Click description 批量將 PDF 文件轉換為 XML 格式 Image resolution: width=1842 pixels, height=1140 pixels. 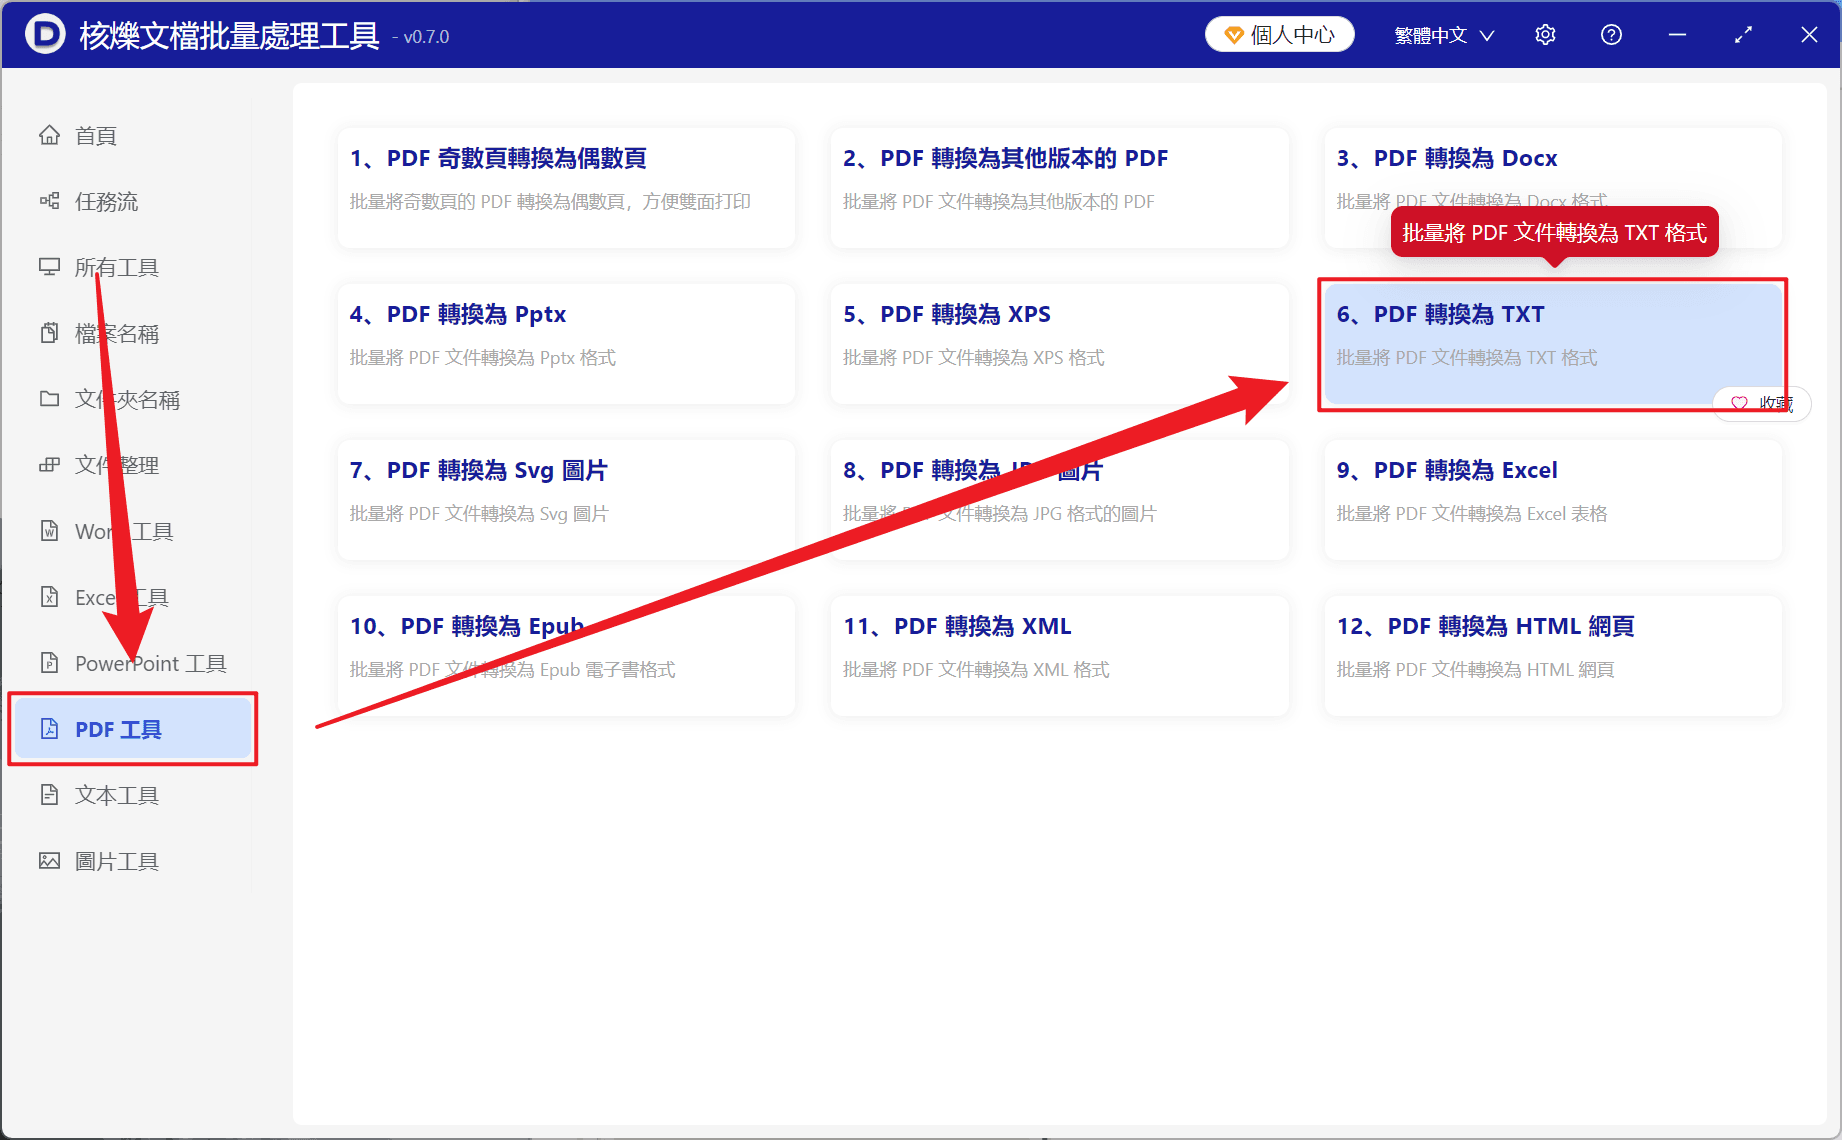point(976,669)
